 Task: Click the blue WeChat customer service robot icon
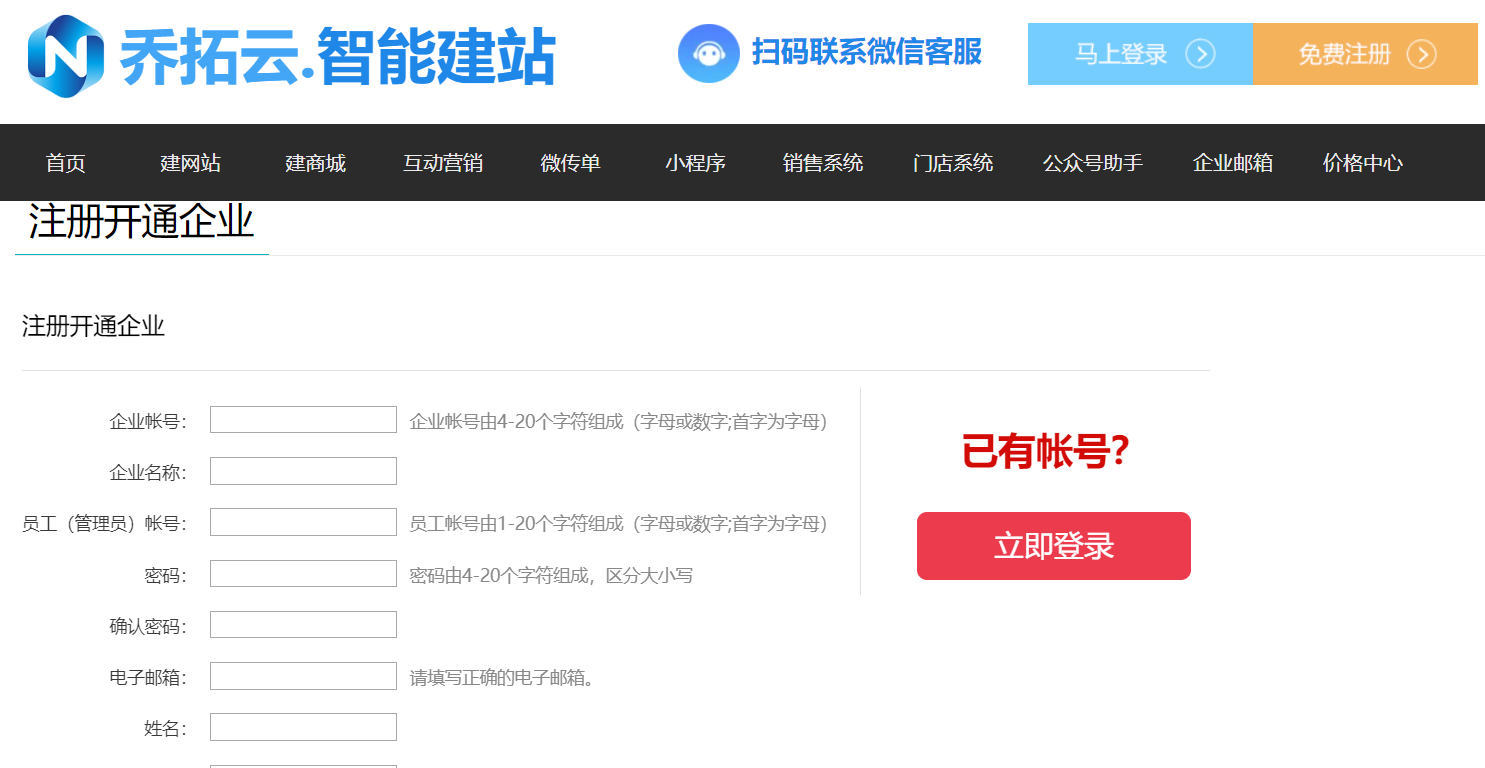click(x=709, y=53)
